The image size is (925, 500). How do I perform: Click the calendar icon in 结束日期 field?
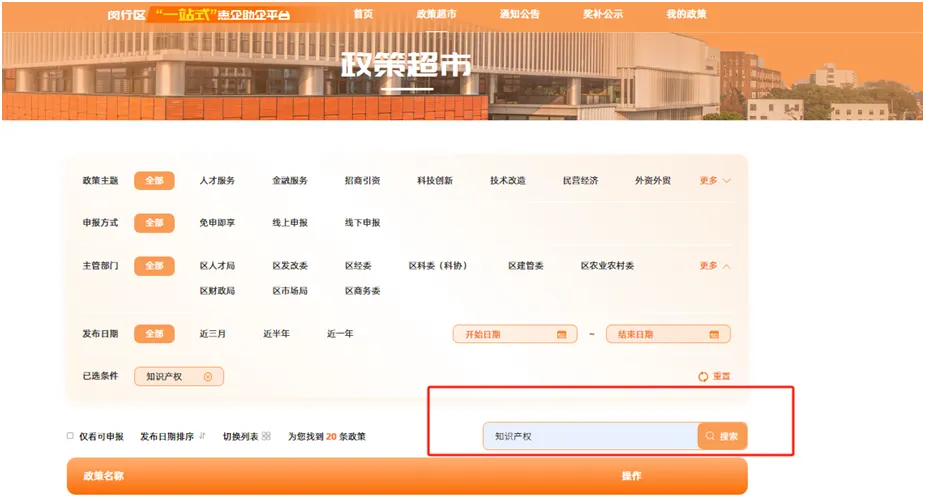coord(714,334)
